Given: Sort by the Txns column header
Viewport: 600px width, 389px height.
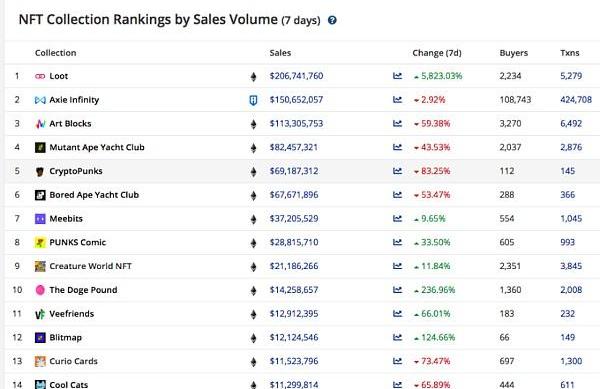Looking at the screenshot, I should [x=570, y=53].
